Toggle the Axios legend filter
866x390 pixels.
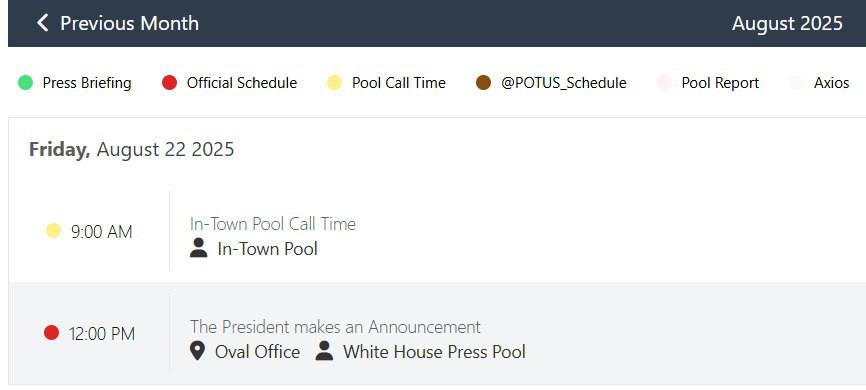819,83
